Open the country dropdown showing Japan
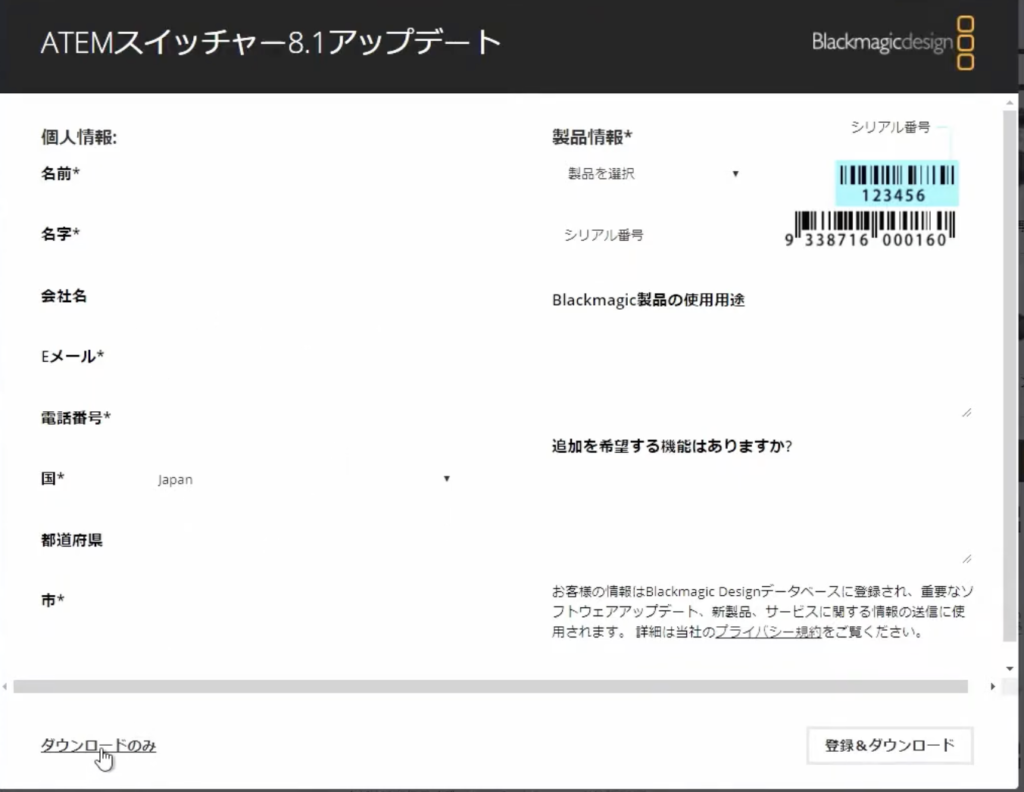The height and width of the screenshot is (792, 1024). pos(300,479)
